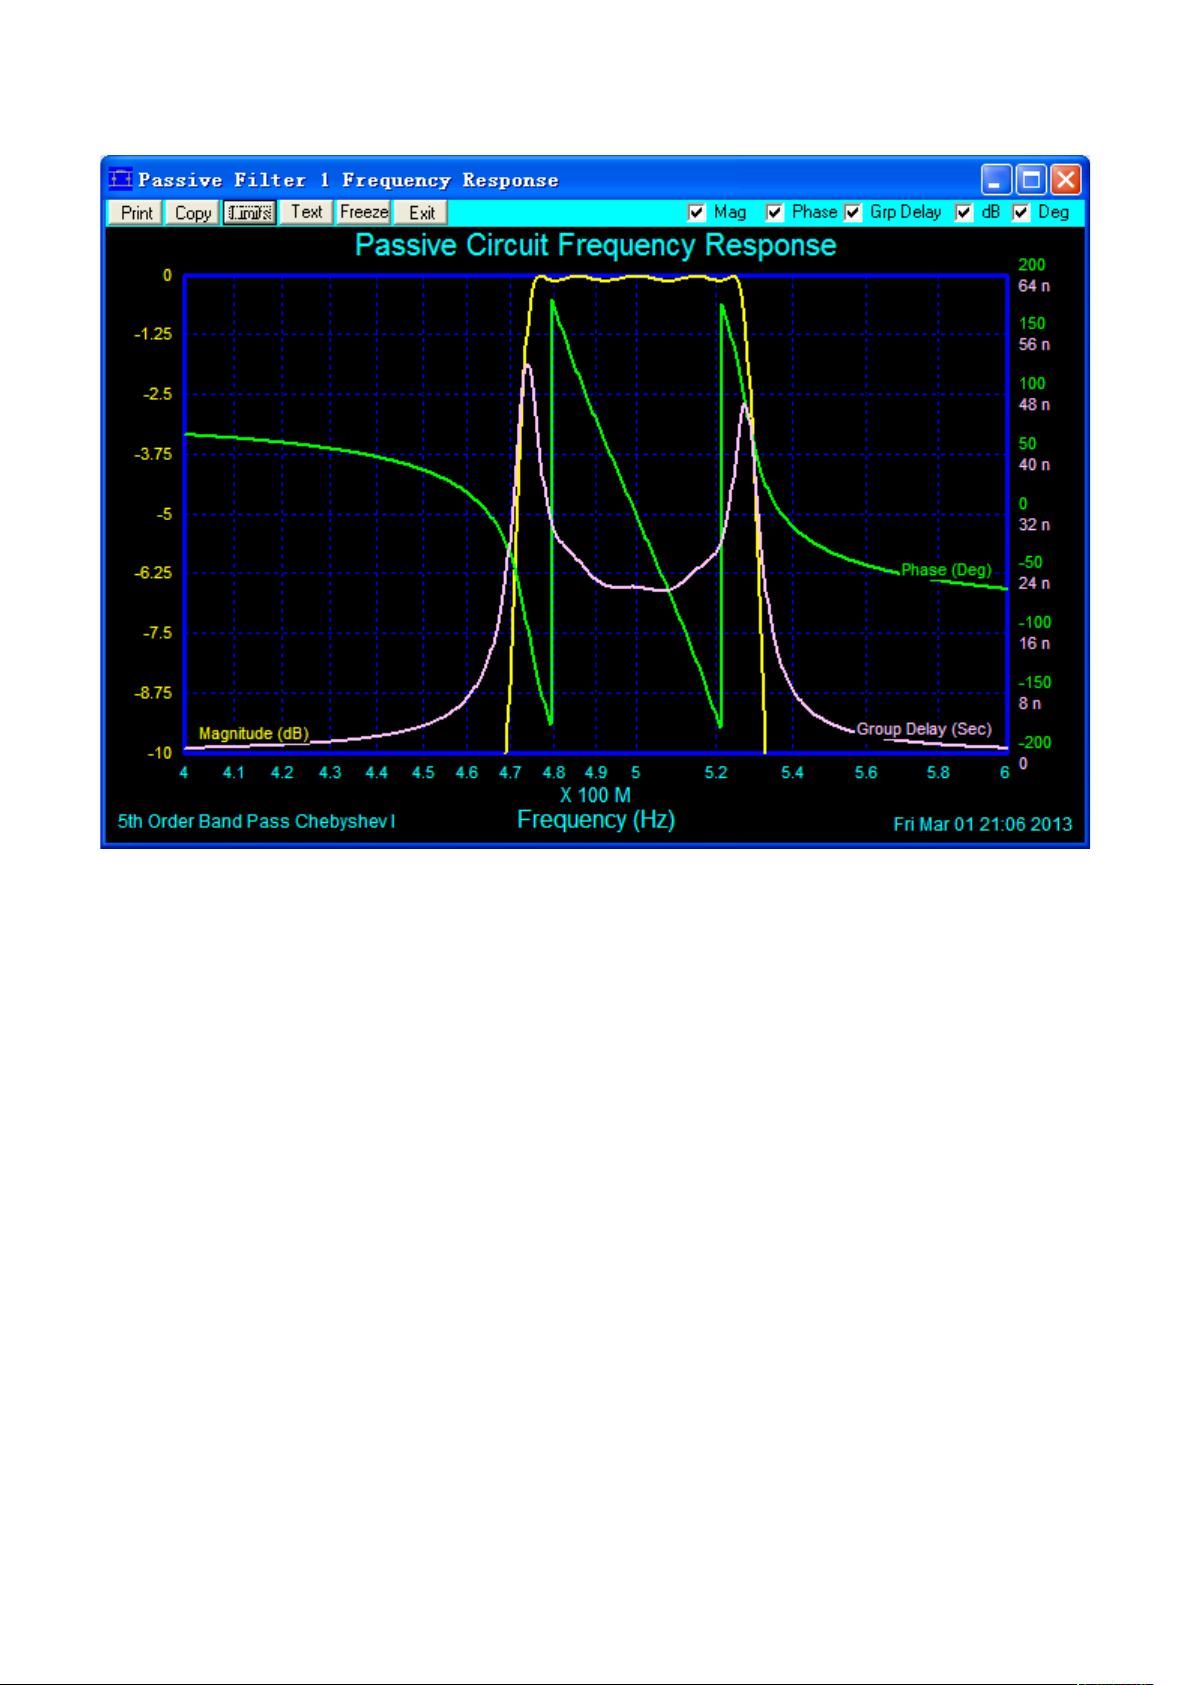Disable the Grp Delay checkbox
Screen dimensions: 1192x1685
[x=853, y=213]
